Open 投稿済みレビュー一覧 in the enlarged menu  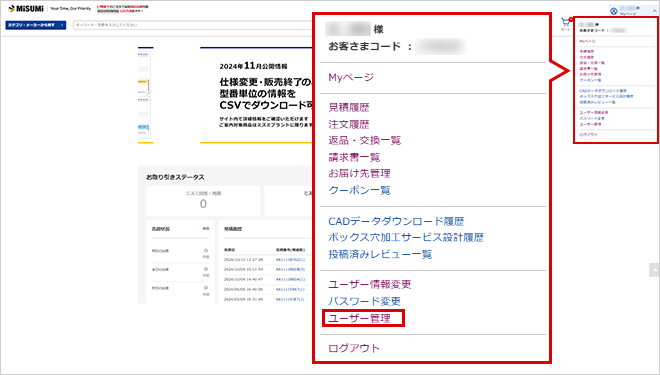[380, 254]
